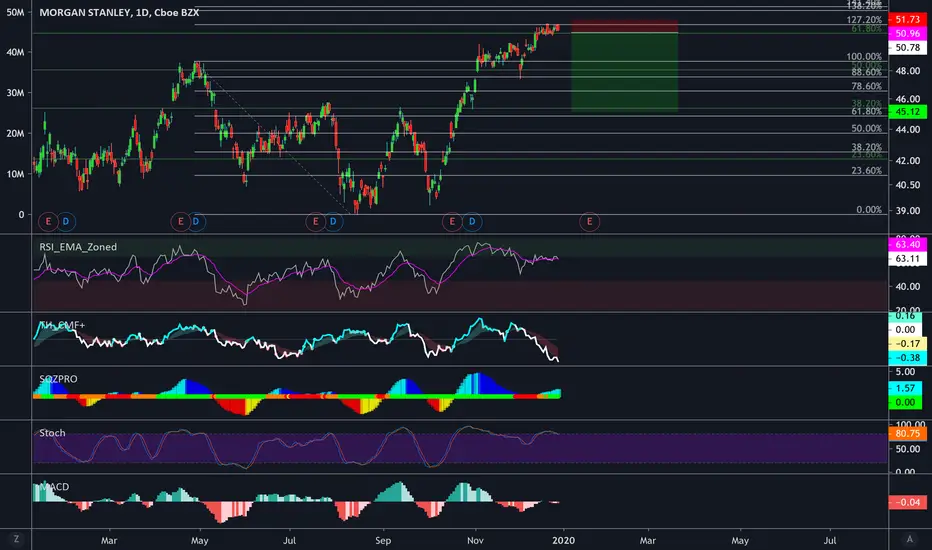This screenshot has height=550, width=932.
Task: Open timezone settings via Z button
Action: 16,539
